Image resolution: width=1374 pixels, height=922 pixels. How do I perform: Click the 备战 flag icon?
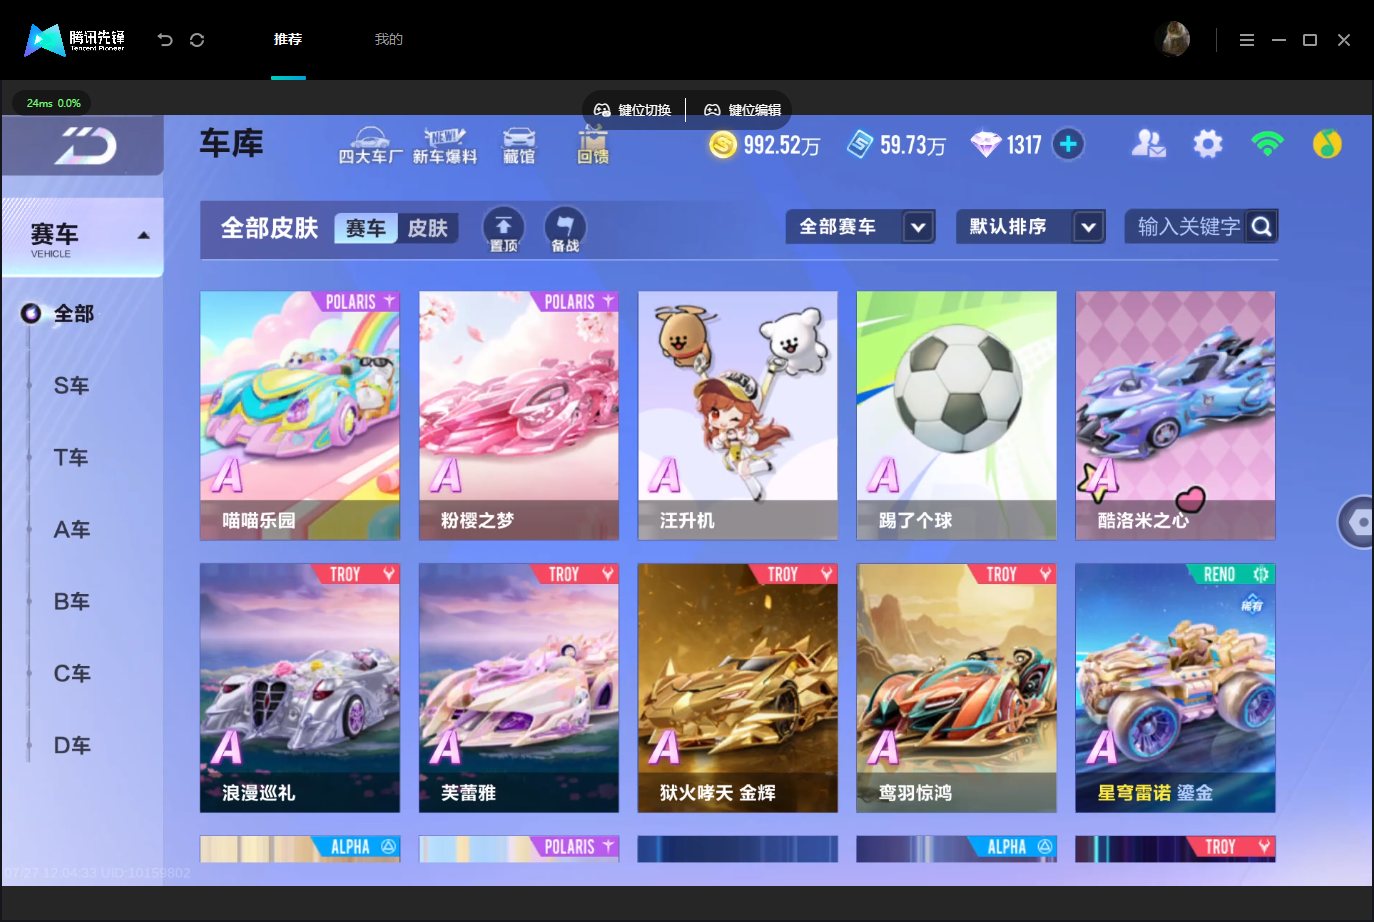tap(565, 229)
